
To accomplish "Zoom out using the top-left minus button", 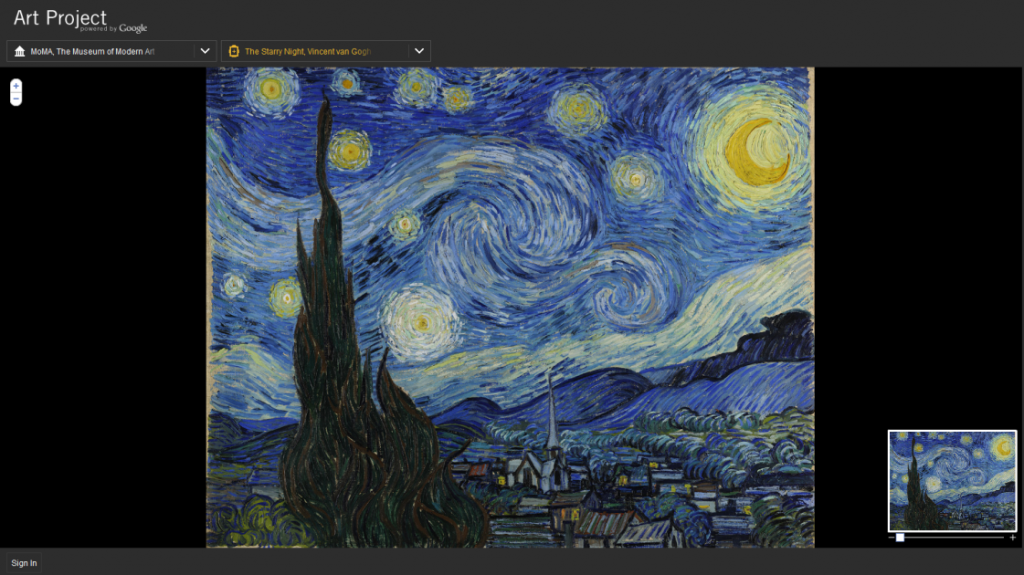I will click(16, 99).
